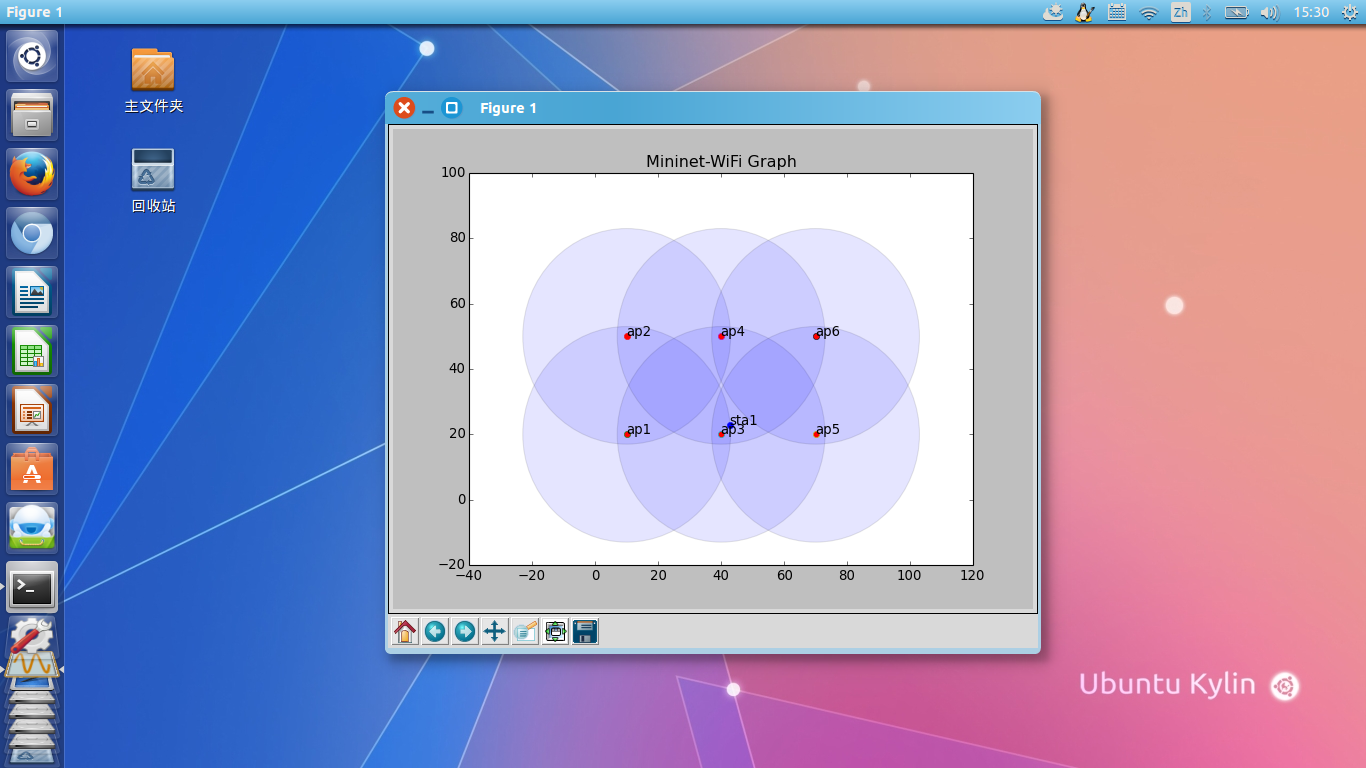Screen dimensions: 1366x768
Task: Click the x-axis tick label 120
Action: tap(972, 575)
